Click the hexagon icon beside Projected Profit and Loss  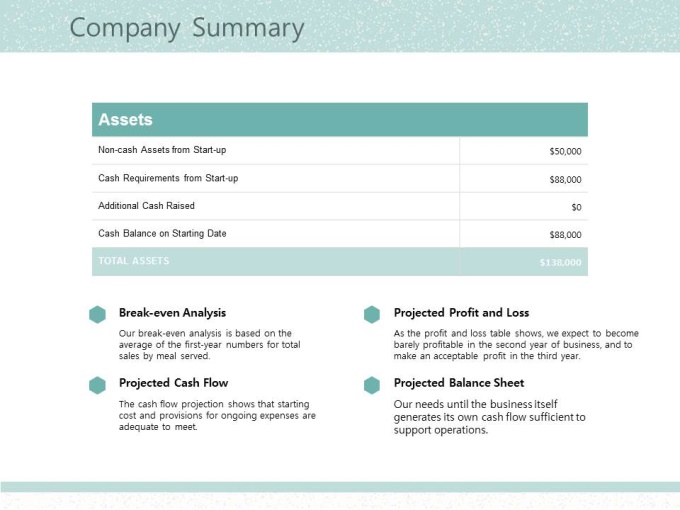372,314
